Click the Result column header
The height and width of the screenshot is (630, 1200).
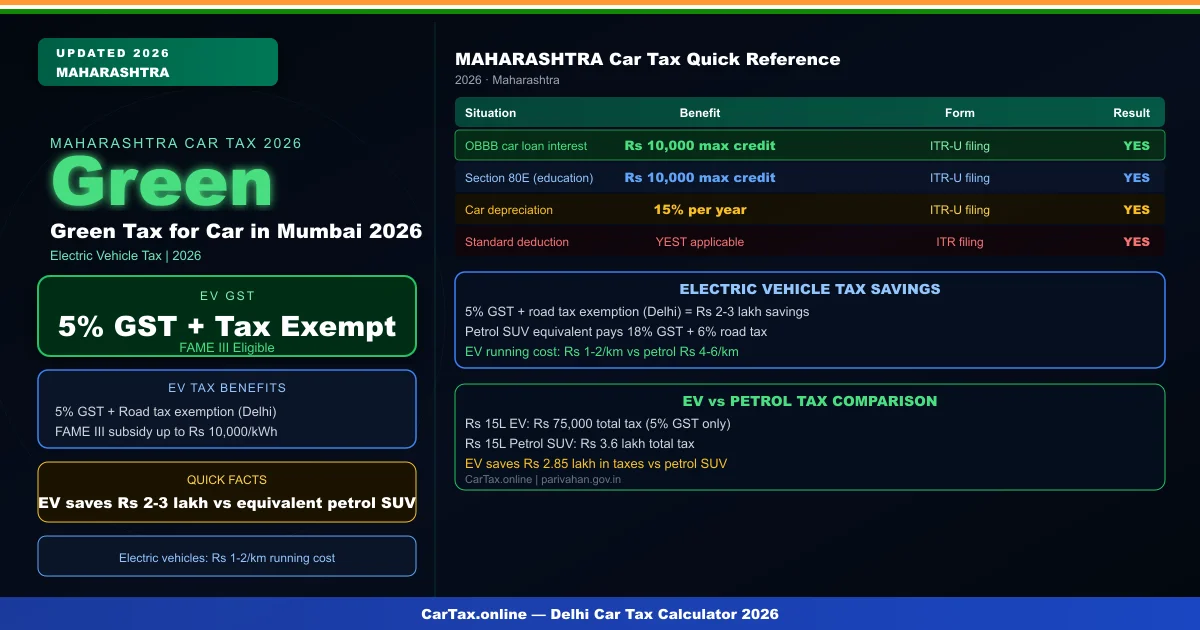(x=1132, y=113)
